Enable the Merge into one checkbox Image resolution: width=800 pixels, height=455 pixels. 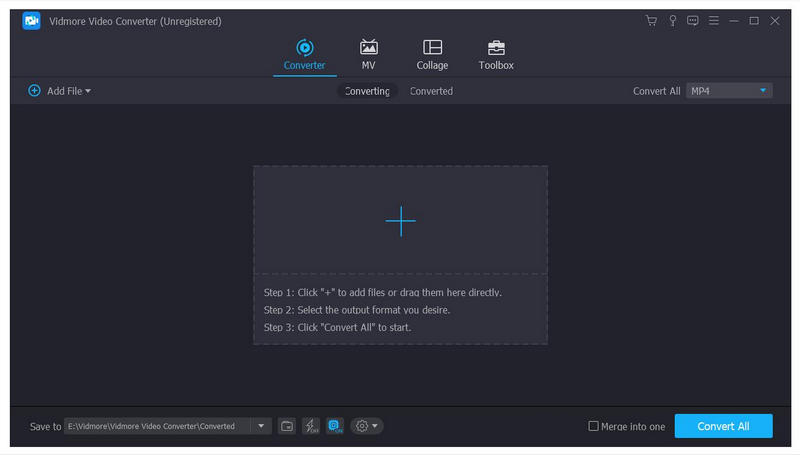(594, 426)
